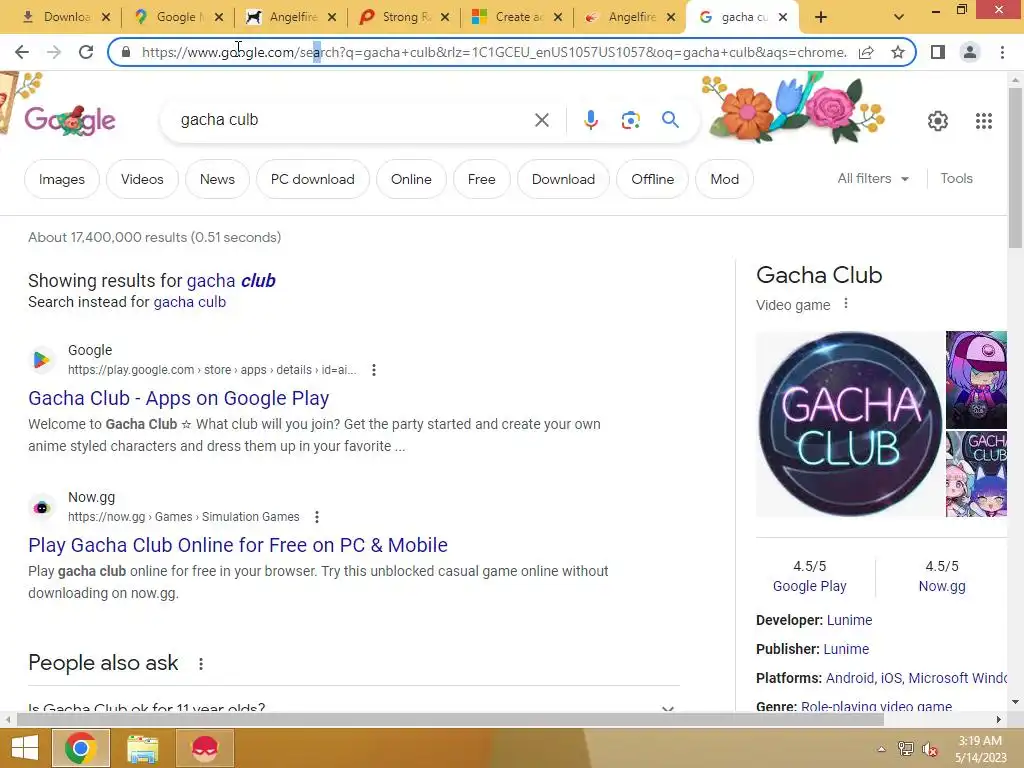Apply the Download filter chip
The height and width of the screenshot is (768, 1024).
pyautogui.click(x=563, y=179)
